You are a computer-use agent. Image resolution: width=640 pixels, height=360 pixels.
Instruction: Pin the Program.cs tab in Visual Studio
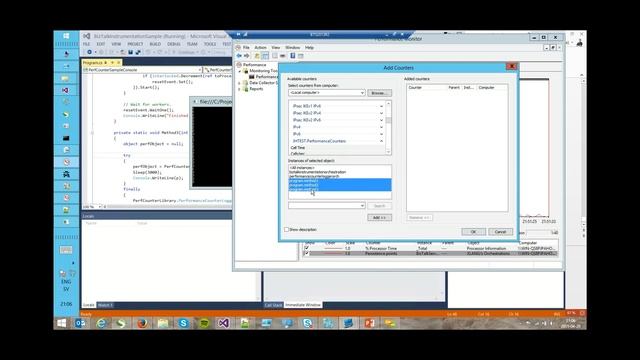click(112, 63)
